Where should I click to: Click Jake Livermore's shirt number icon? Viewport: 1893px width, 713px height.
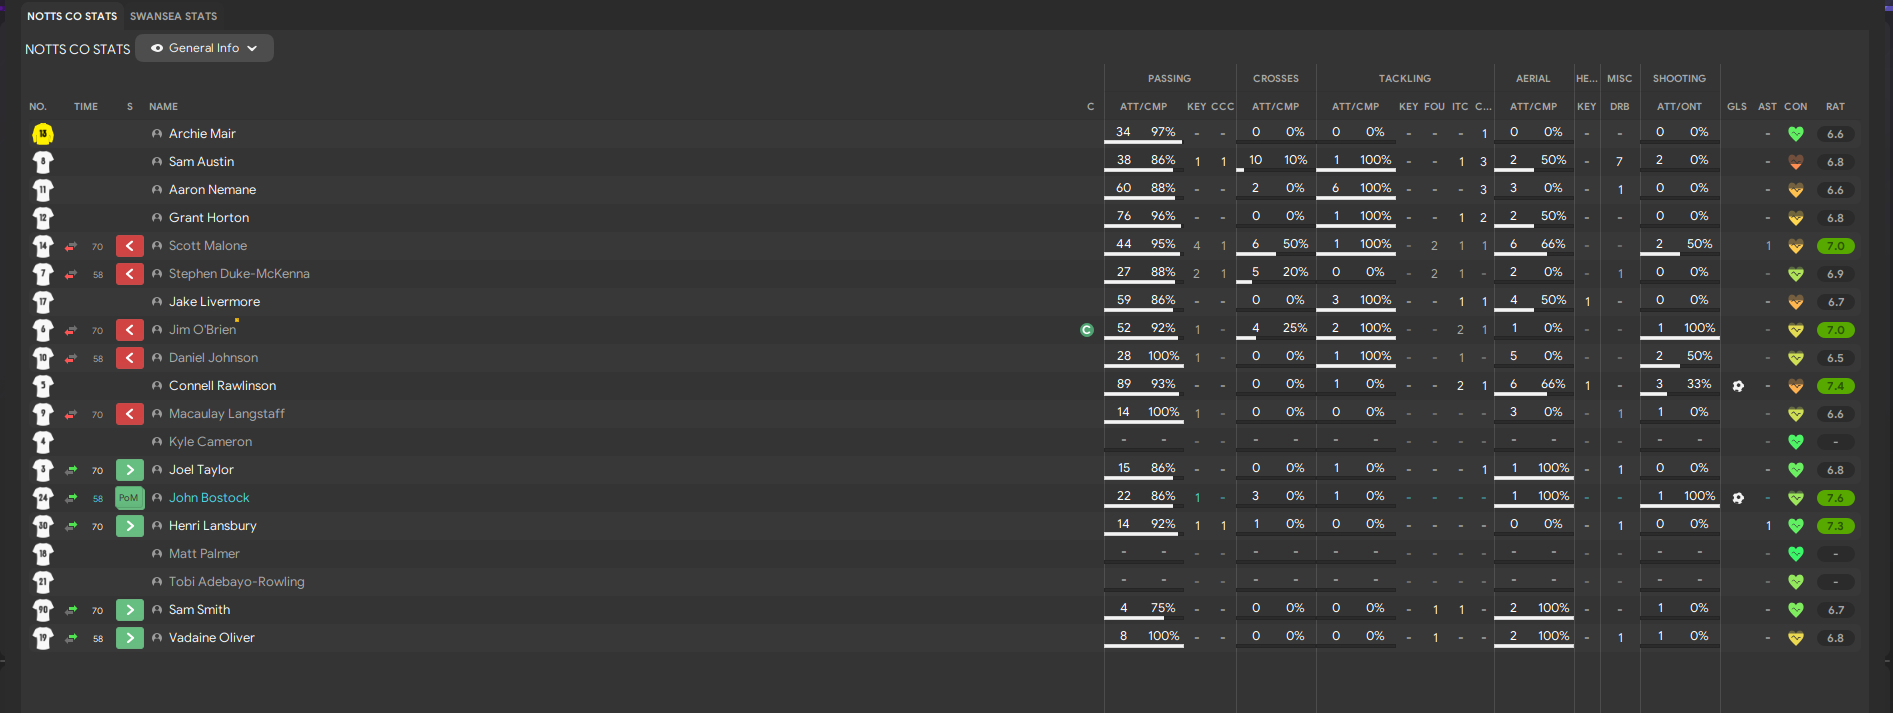[43, 301]
